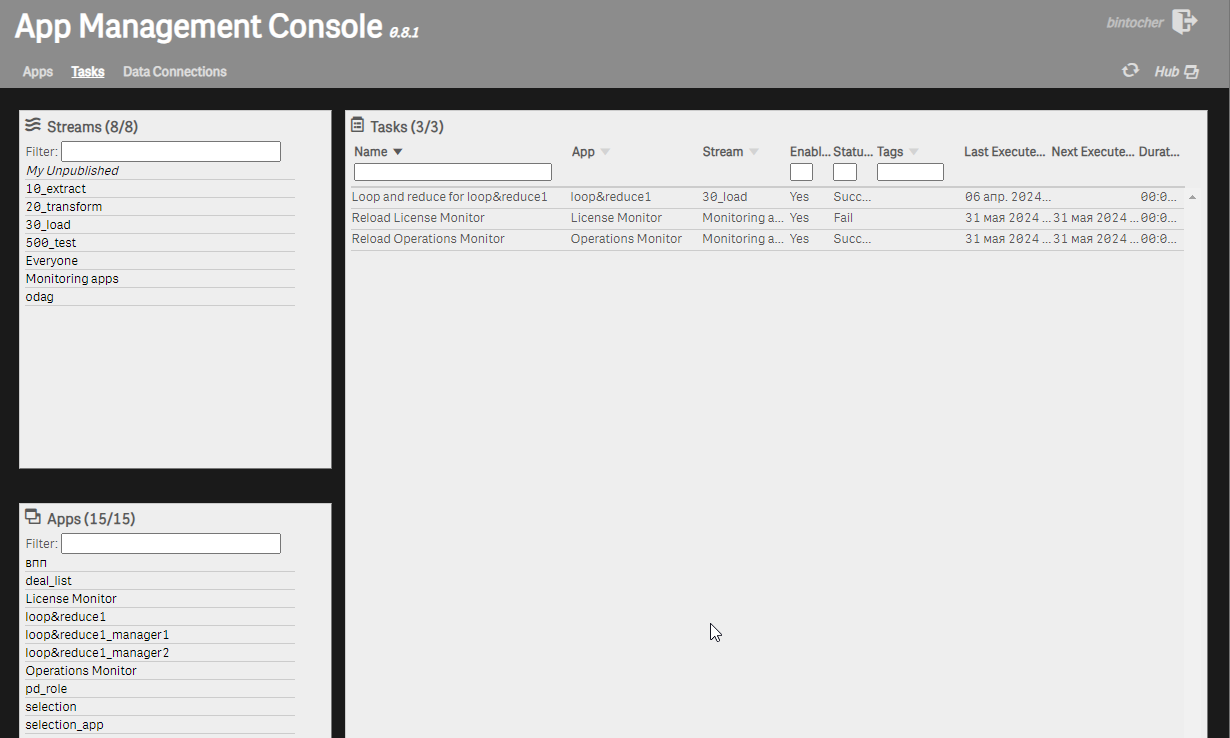The width and height of the screenshot is (1230, 738).
Task: Open the Reload License Monitor task
Action: (417, 217)
